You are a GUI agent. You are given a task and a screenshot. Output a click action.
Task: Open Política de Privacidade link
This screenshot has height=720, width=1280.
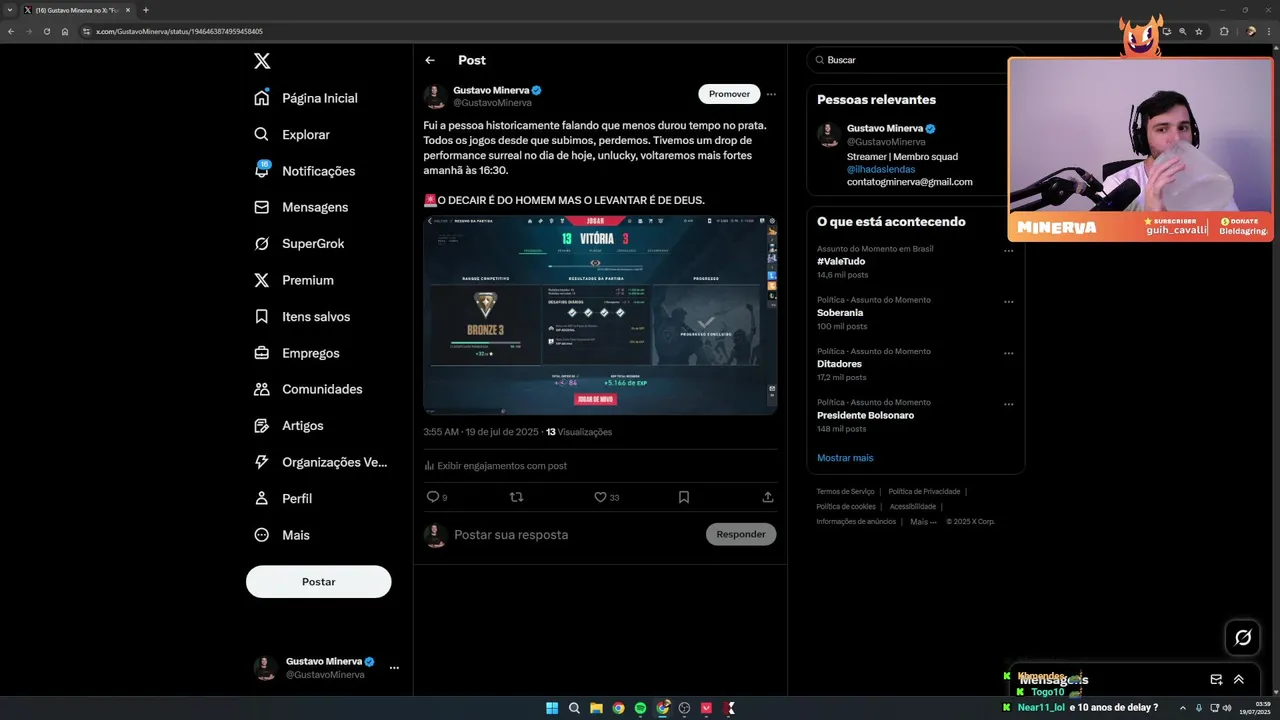[x=924, y=492]
